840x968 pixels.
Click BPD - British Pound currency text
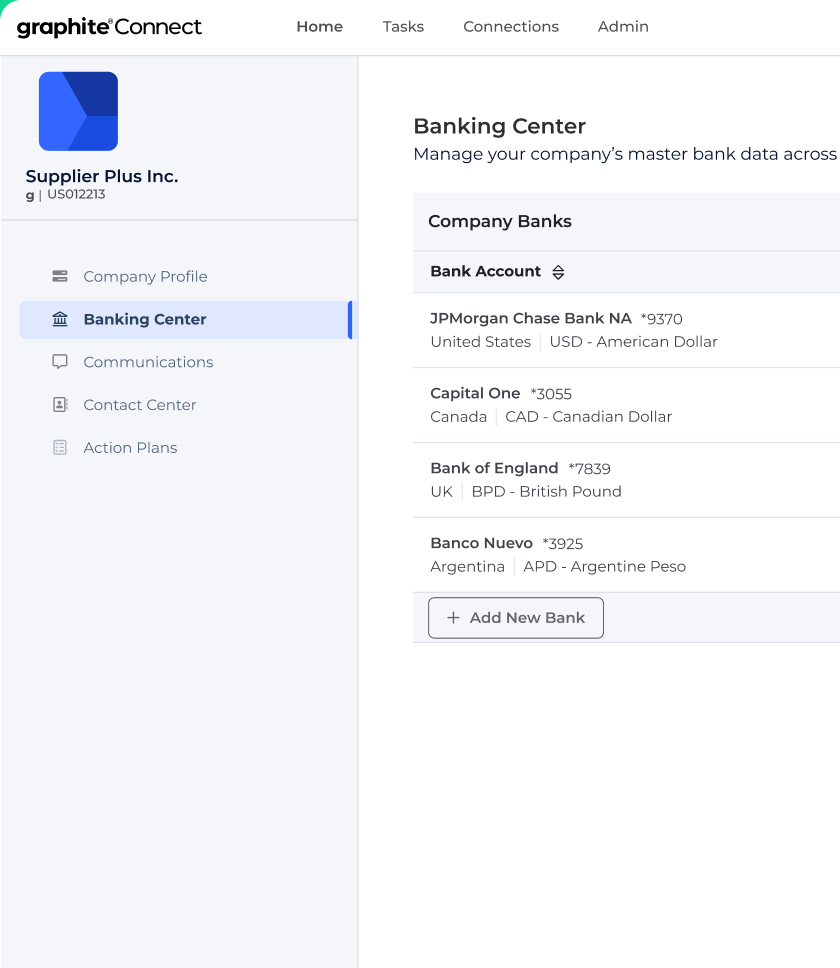(x=546, y=491)
